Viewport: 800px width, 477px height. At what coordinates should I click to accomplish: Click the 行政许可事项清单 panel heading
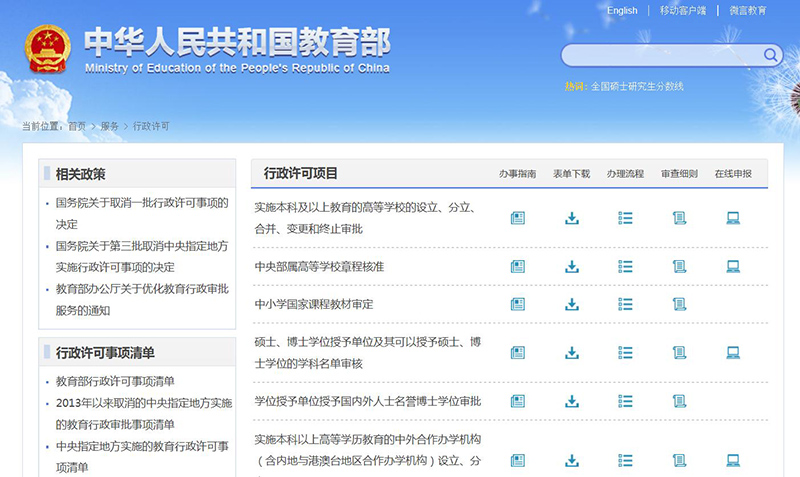(105, 353)
